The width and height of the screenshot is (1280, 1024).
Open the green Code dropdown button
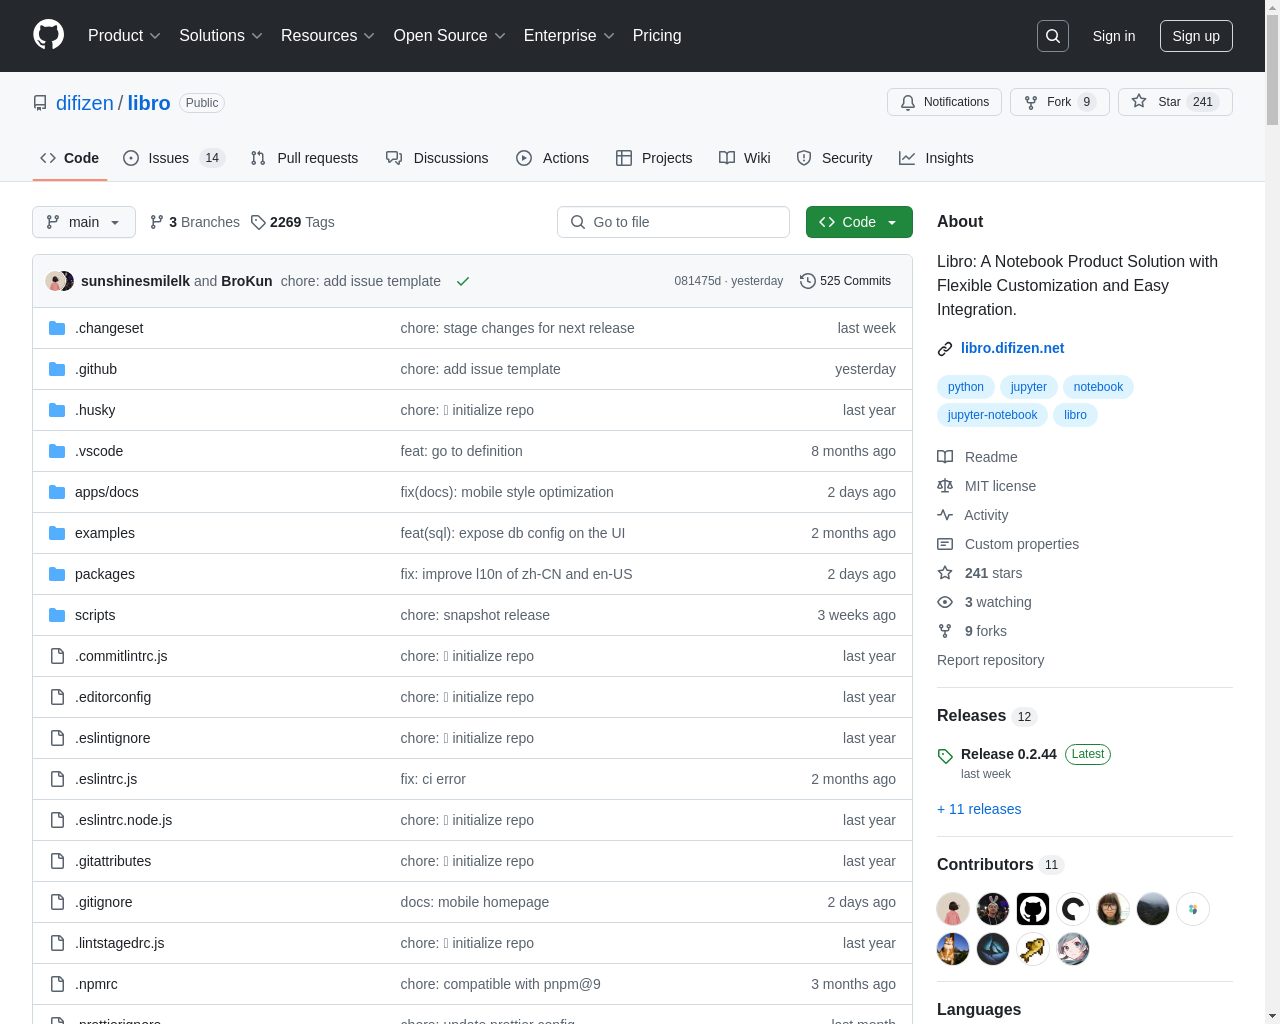pyautogui.click(x=859, y=222)
